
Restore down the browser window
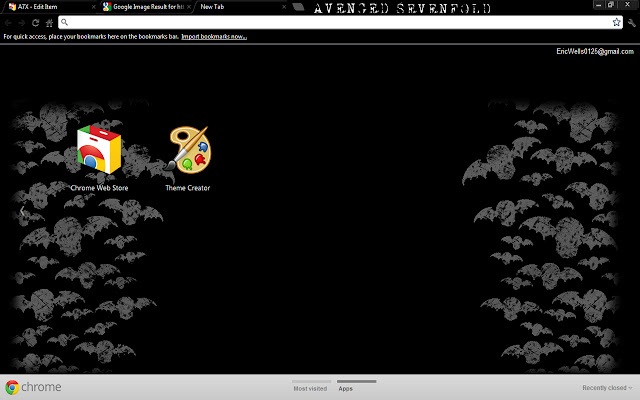click(x=611, y=5)
